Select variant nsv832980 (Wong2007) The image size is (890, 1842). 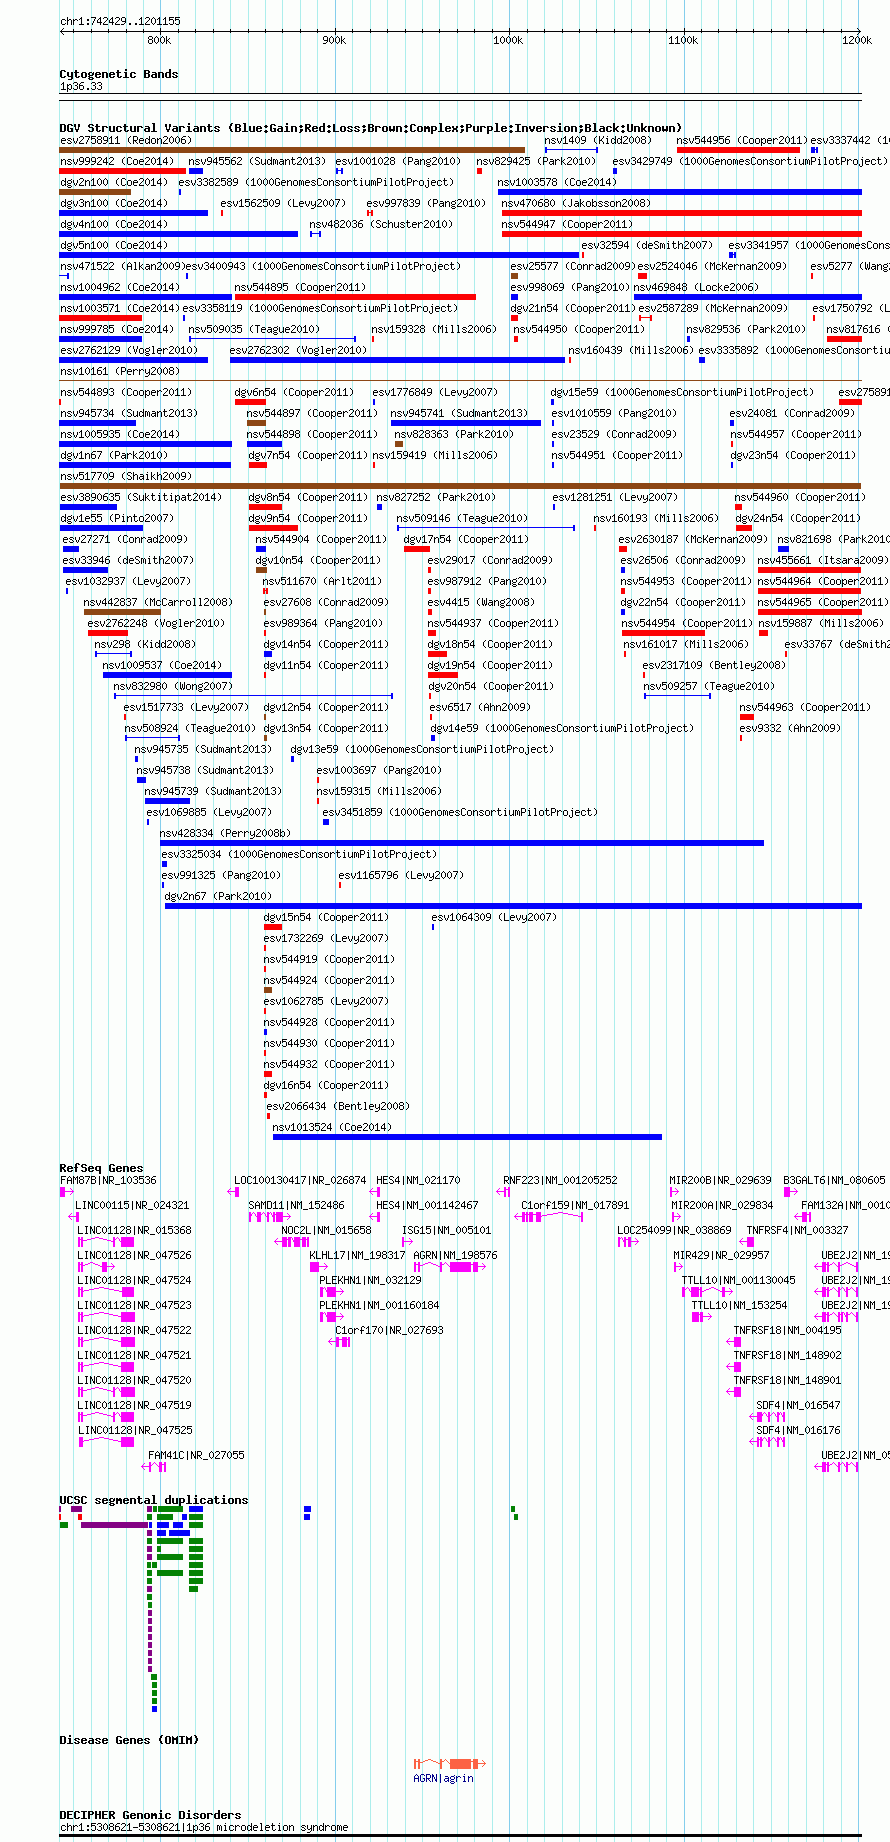coord(173,686)
